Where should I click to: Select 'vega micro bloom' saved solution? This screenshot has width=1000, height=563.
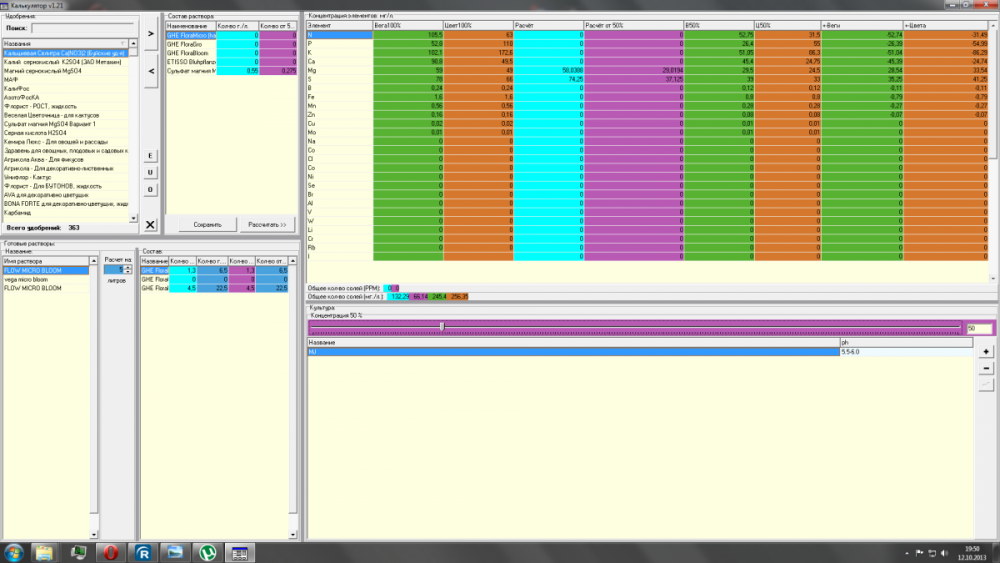pos(46,279)
